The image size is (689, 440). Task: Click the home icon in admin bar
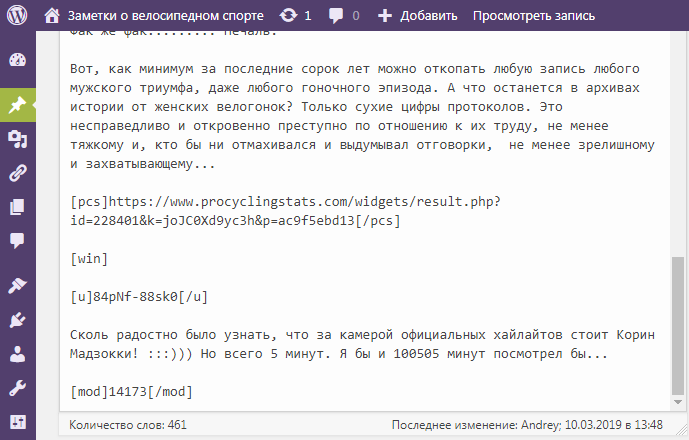coord(52,16)
